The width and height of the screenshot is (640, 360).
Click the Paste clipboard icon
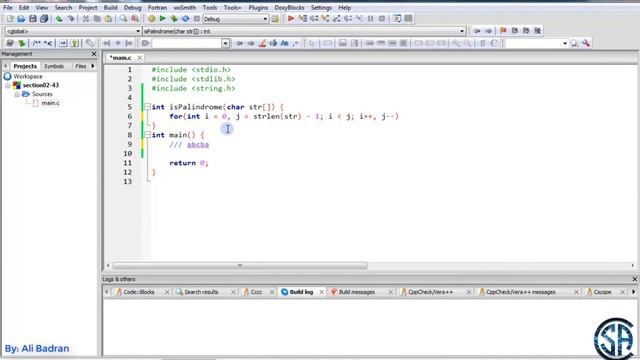pos(108,19)
